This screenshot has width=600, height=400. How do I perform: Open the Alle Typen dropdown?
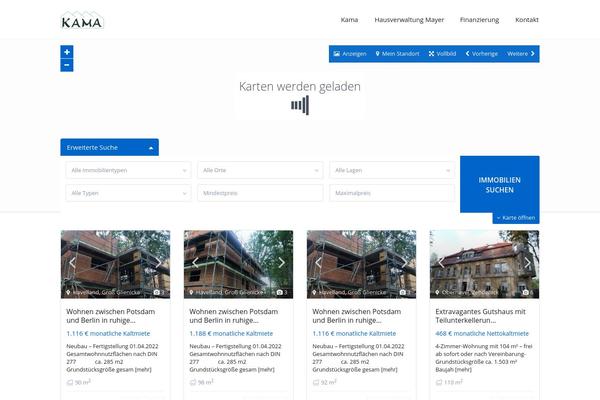click(x=128, y=193)
